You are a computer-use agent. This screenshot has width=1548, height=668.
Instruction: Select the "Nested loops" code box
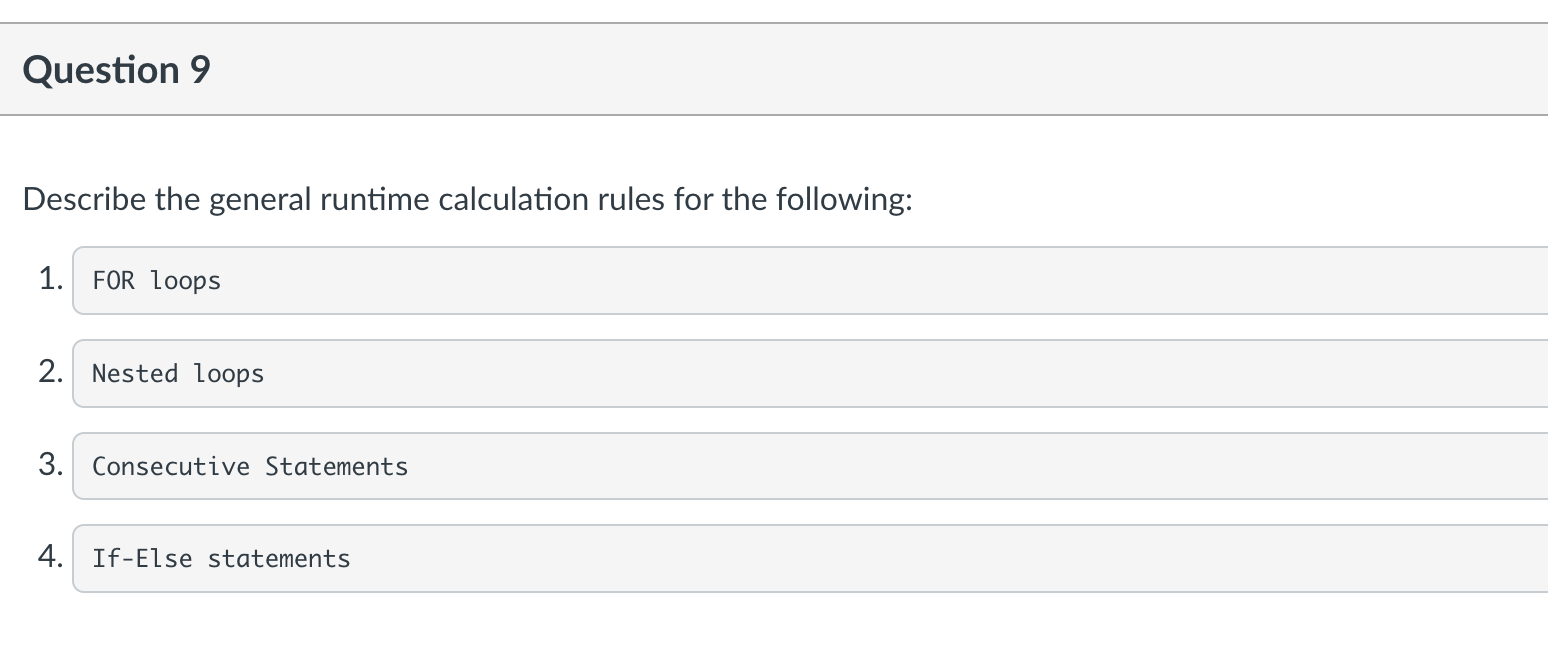[x=810, y=373]
